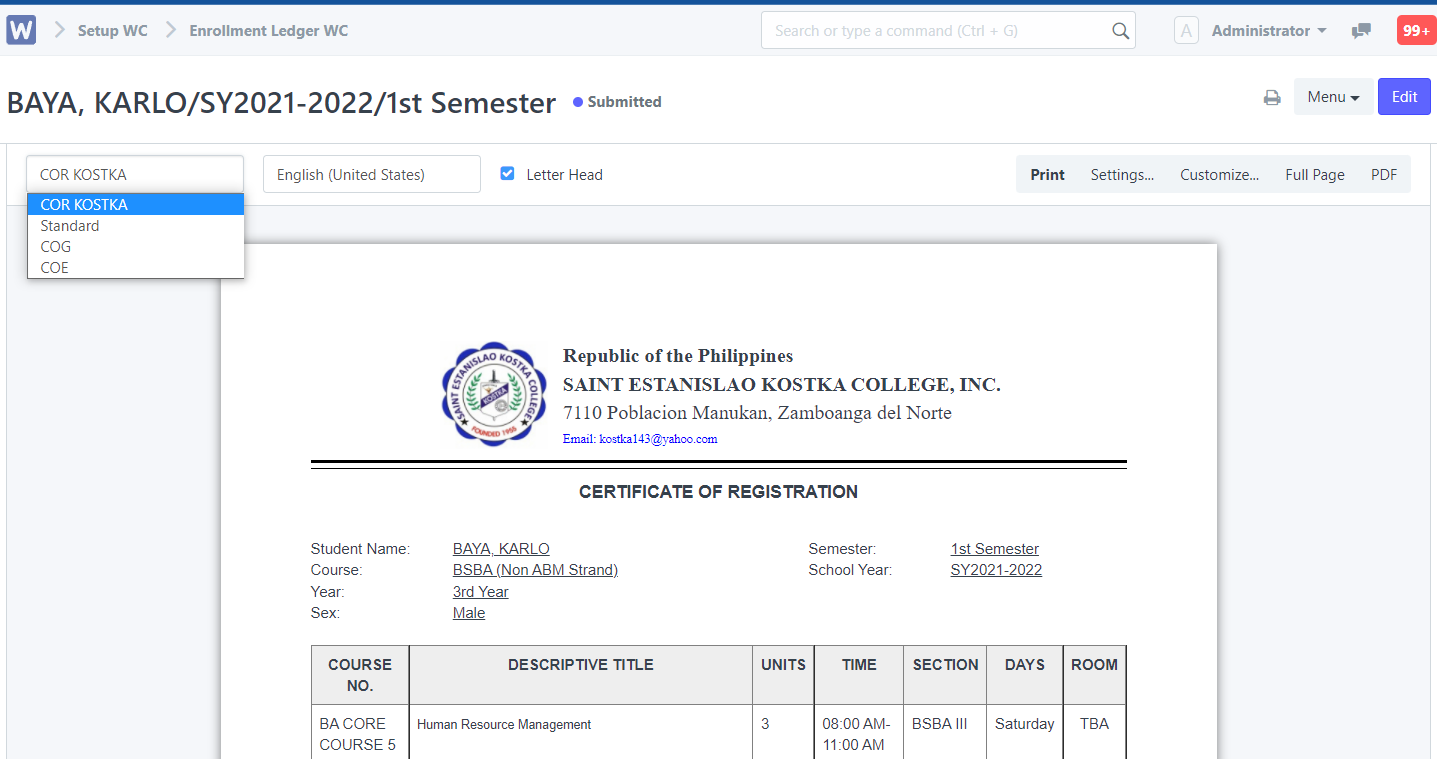Click the blue Edit button

(x=1404, y=97)
